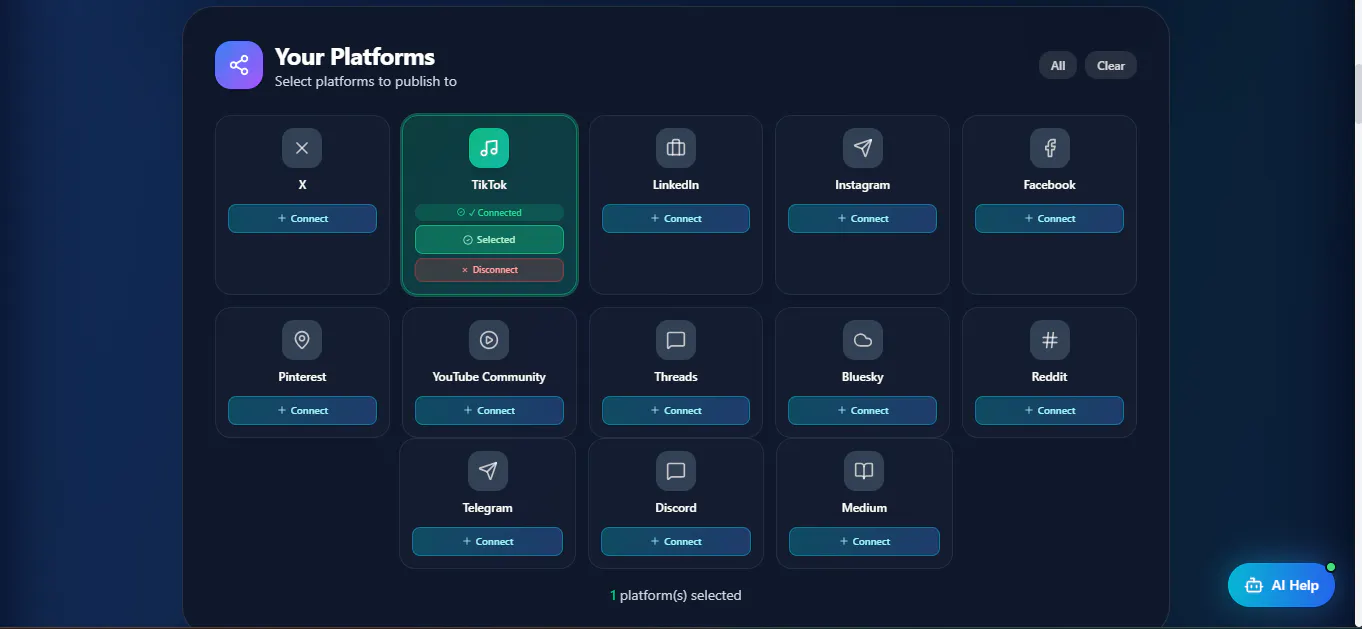Click the LinkedIn label
The width and height of the screenshot is (1362, 629).
[x=676, y=185]
